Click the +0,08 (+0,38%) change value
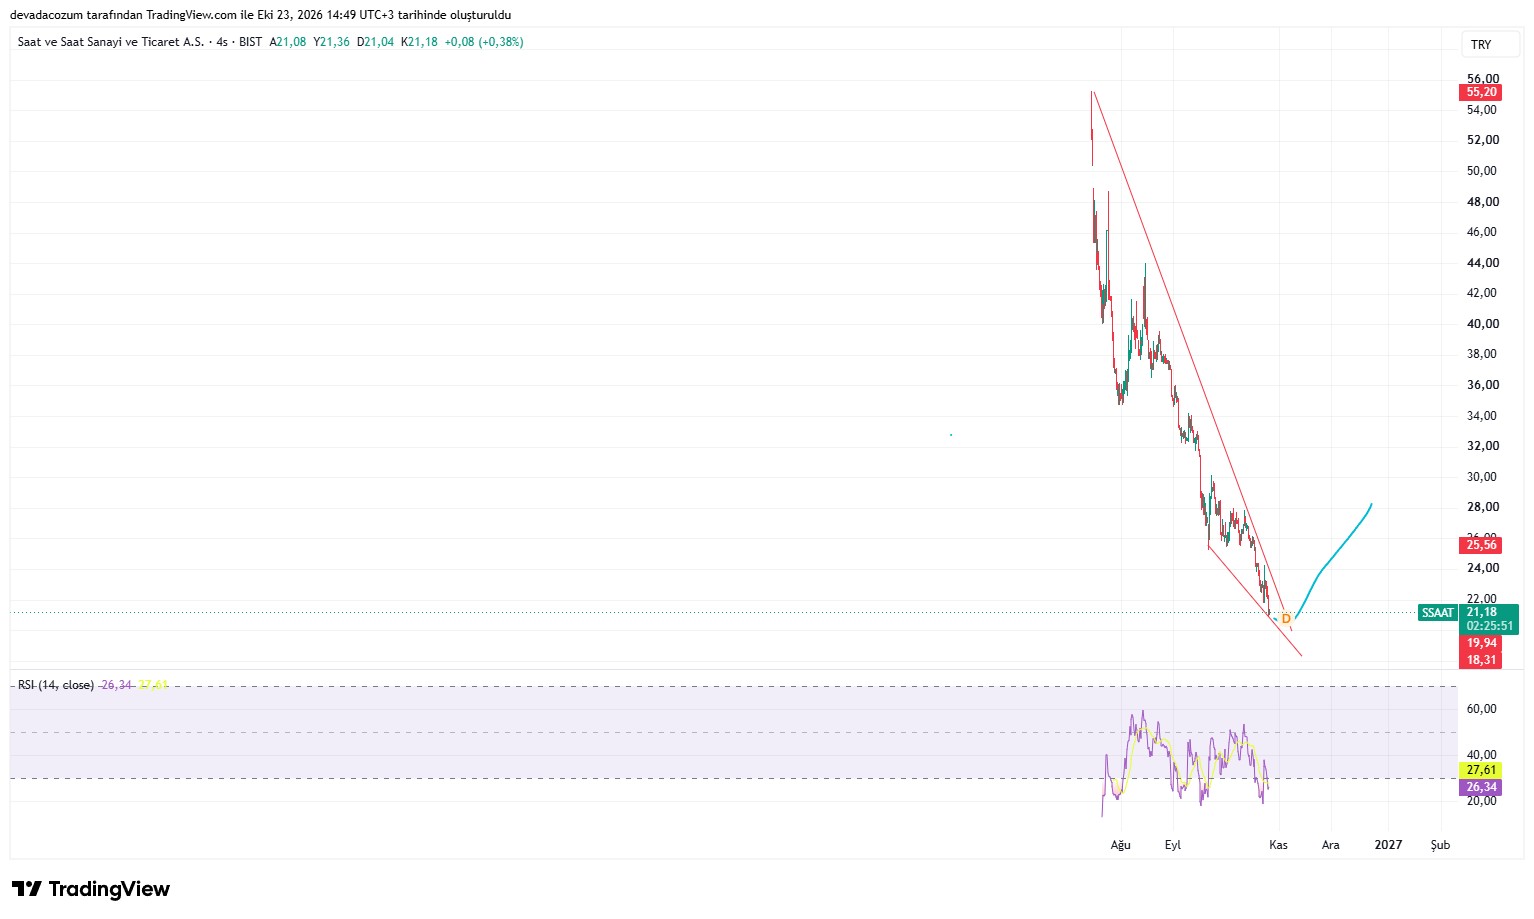 pyautogui.click(x=484, y=42)
